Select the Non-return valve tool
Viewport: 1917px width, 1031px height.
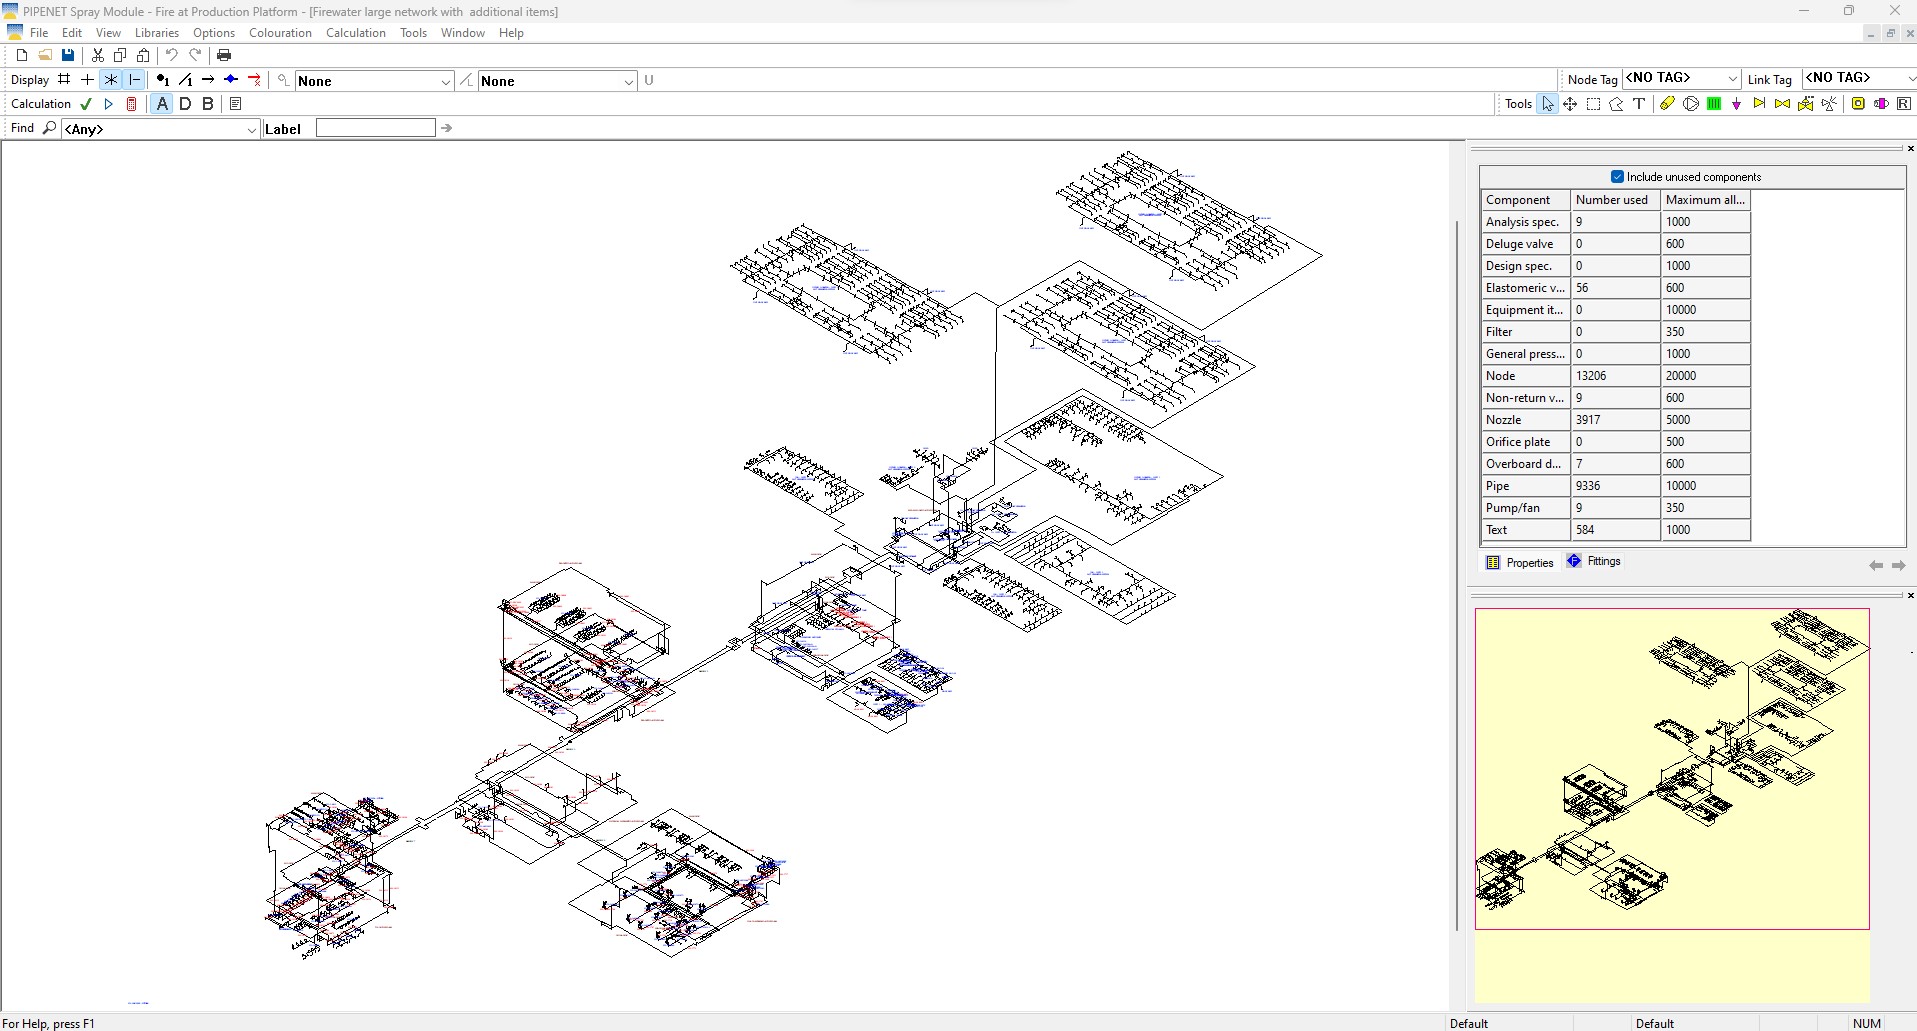pos(1759,104)
